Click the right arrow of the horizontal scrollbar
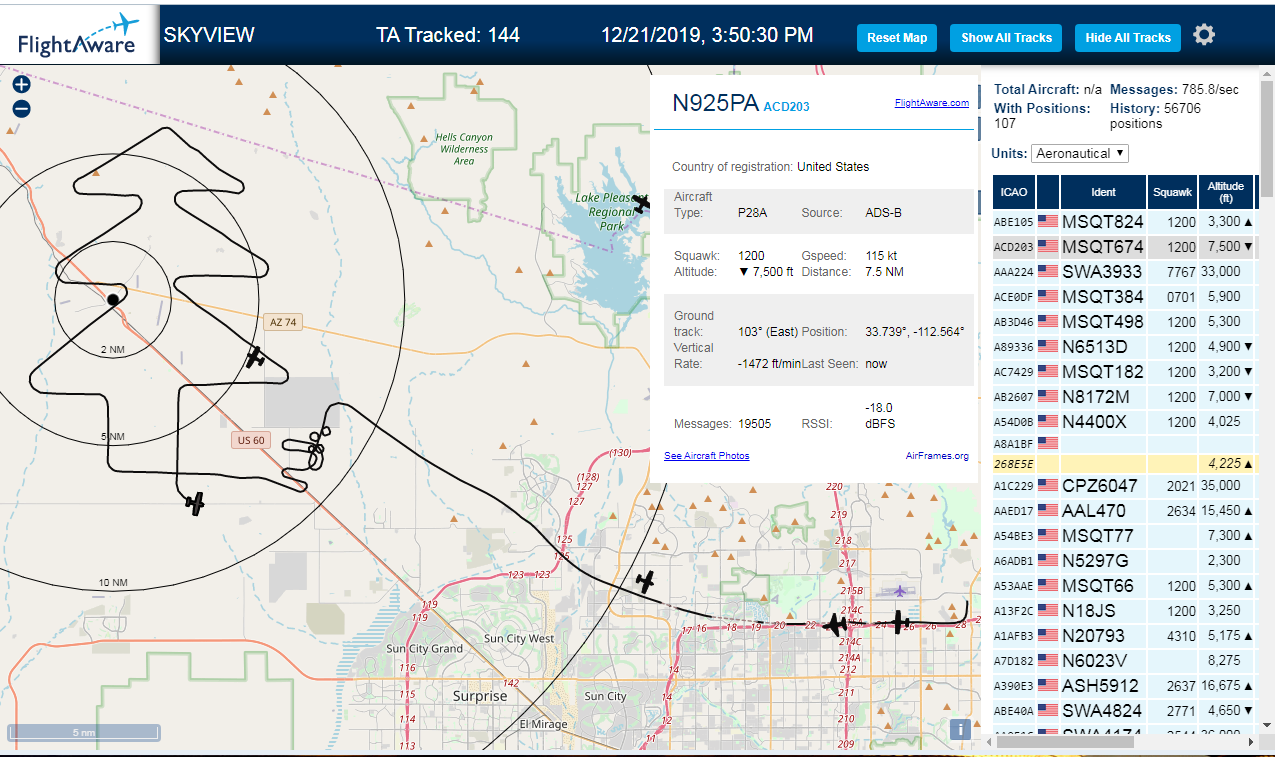Screen dimensions: 1275x757 click(1249, 742)
